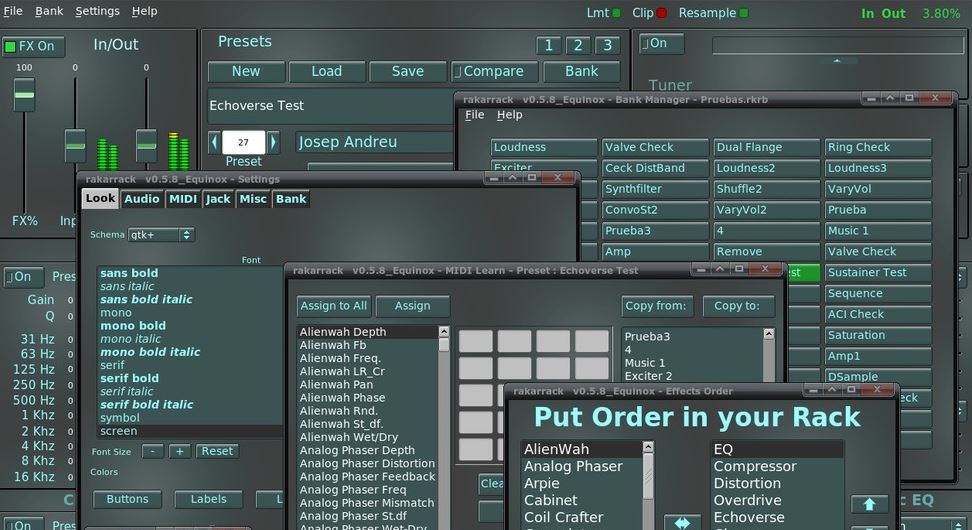Select Dual Flange preset in Bank Manager

[x=767, y=148]
